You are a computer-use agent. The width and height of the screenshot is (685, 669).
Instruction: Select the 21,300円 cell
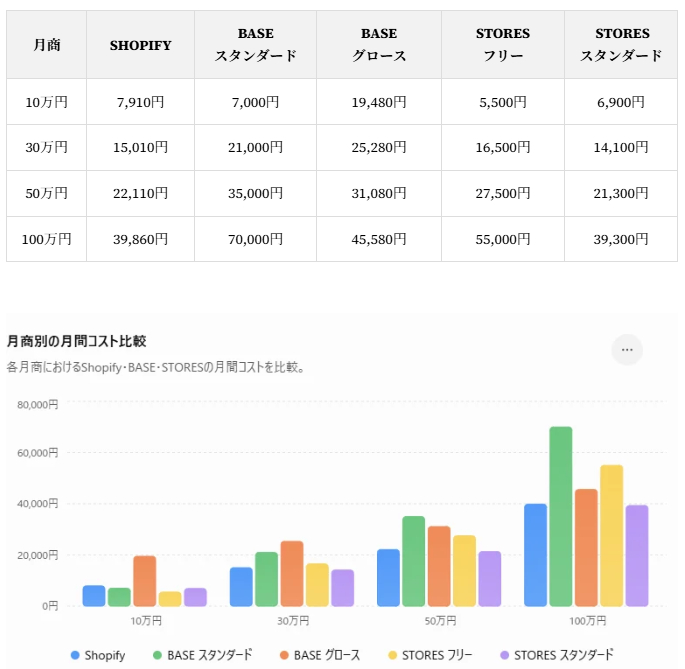[x=621, y=193]
